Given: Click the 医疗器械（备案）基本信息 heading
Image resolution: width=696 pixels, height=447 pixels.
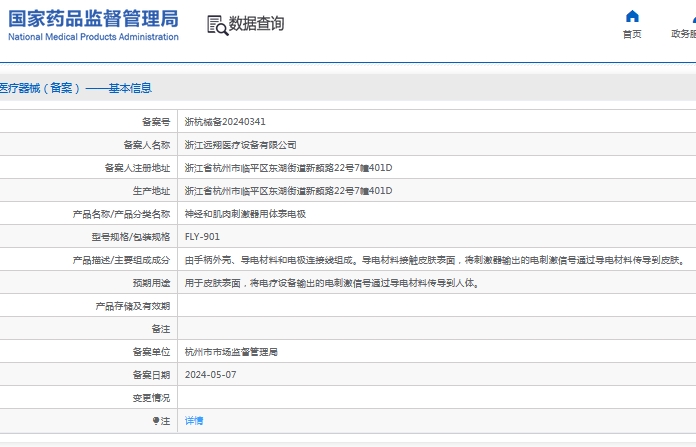Looking at the screenshot, I should pyautogui.click(x=76, y=88).
